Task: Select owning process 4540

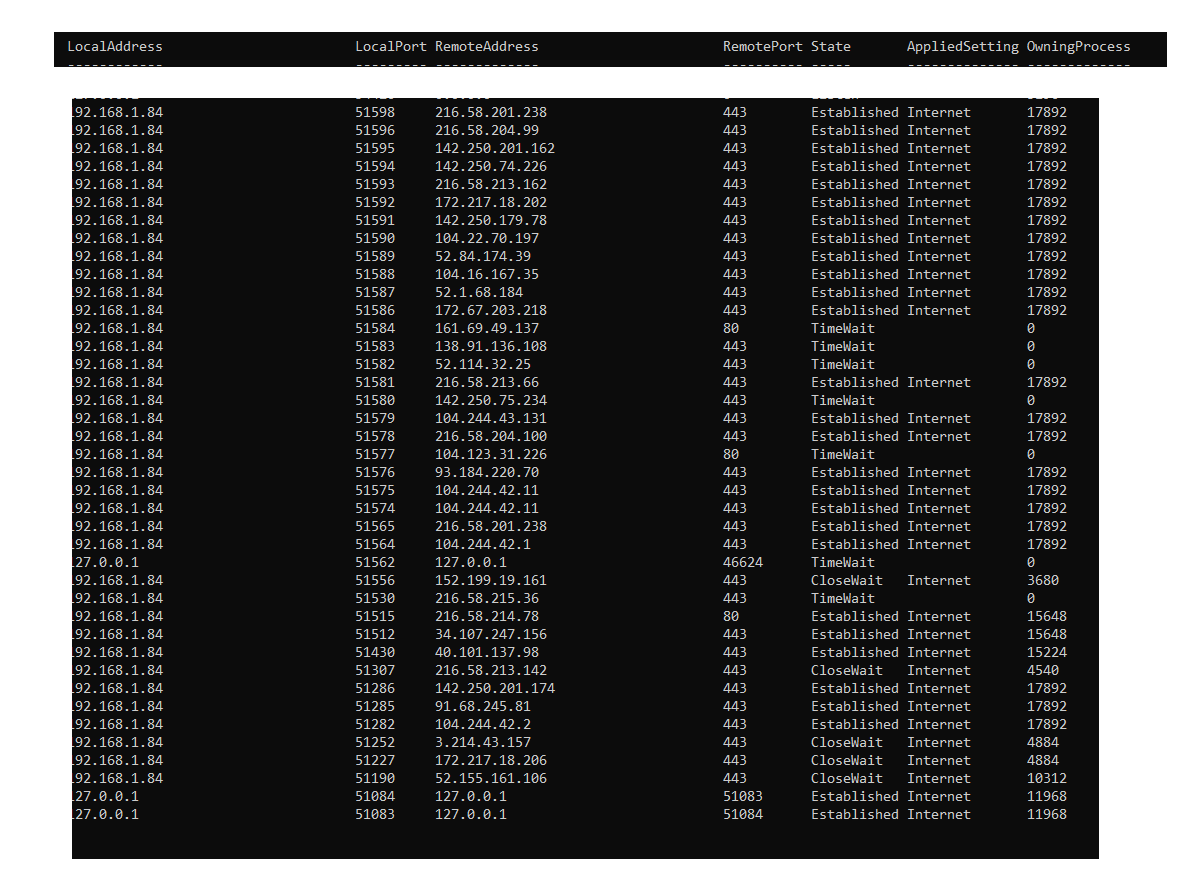Action: [1042, 671]
